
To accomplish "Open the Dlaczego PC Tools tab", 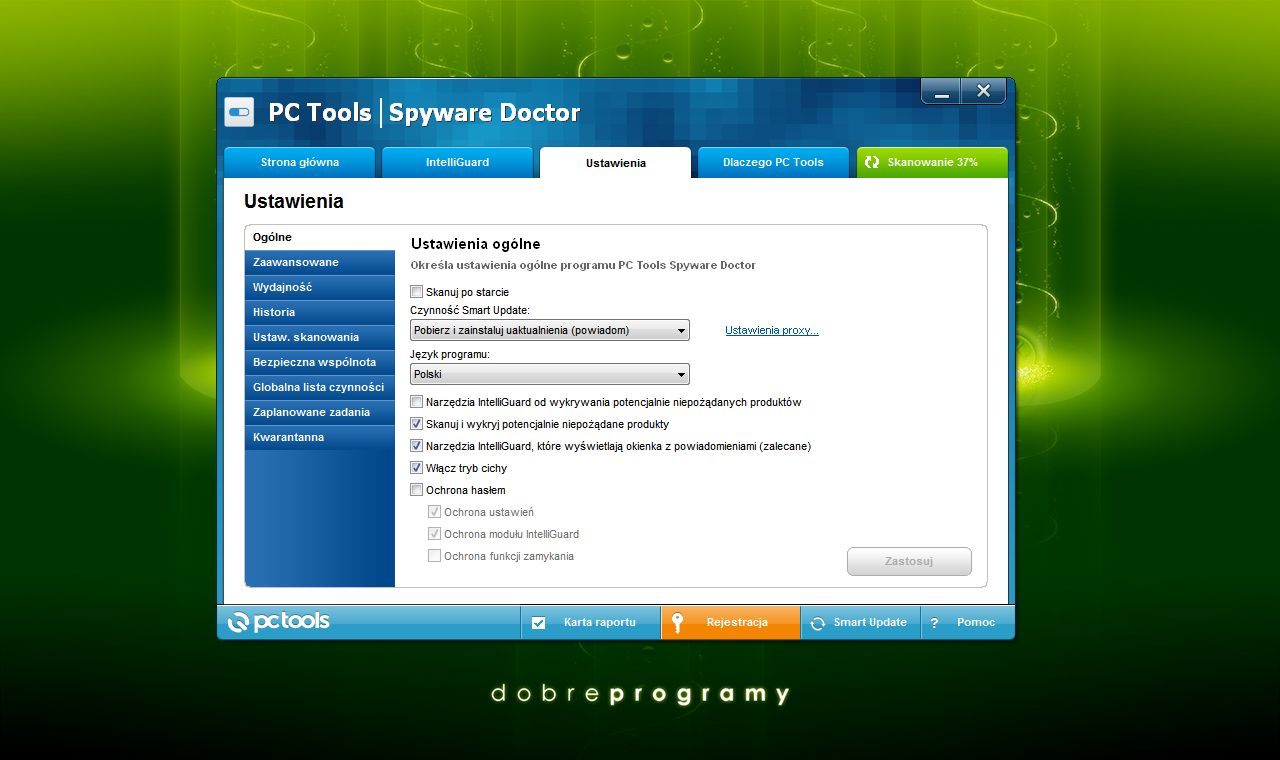I will pos(773,162).
